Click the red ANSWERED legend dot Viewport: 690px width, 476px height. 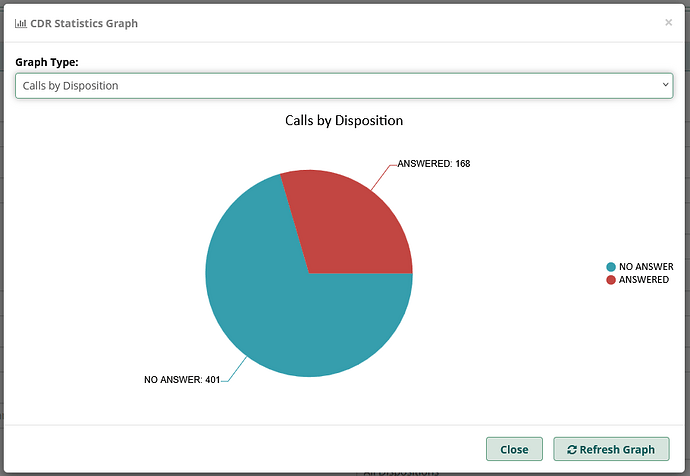pyautogui.click(x=611, y=280)
